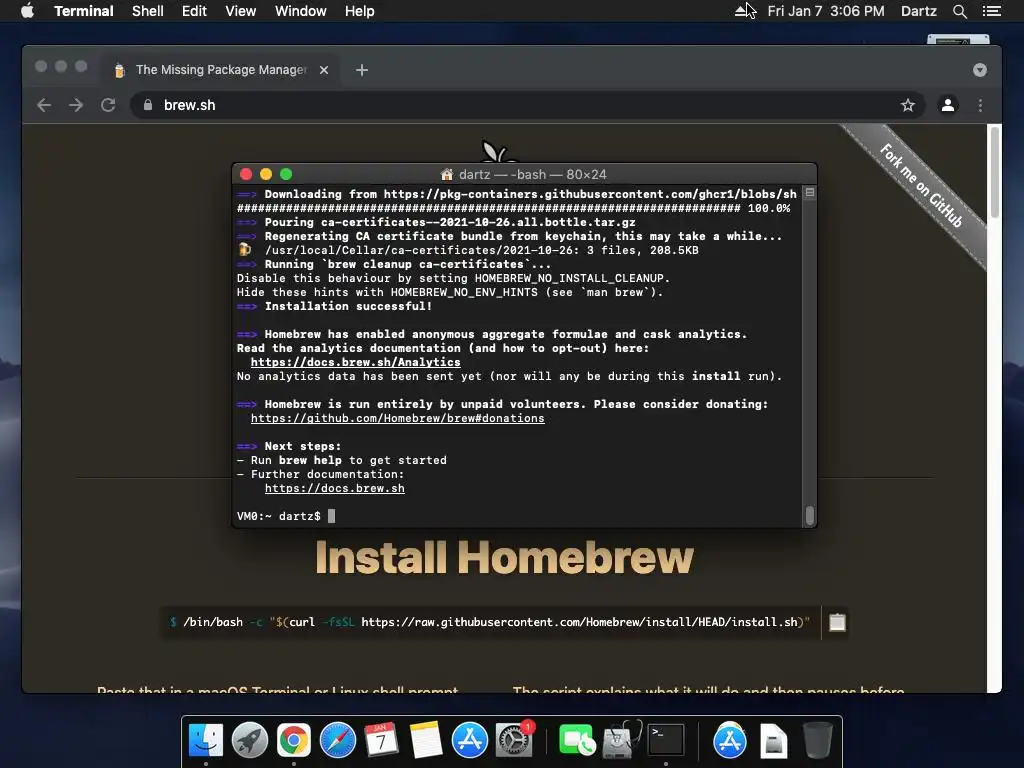Go forward in the browser
Image resolution: width=1024 pixels, height=768 pixels.
76,105
